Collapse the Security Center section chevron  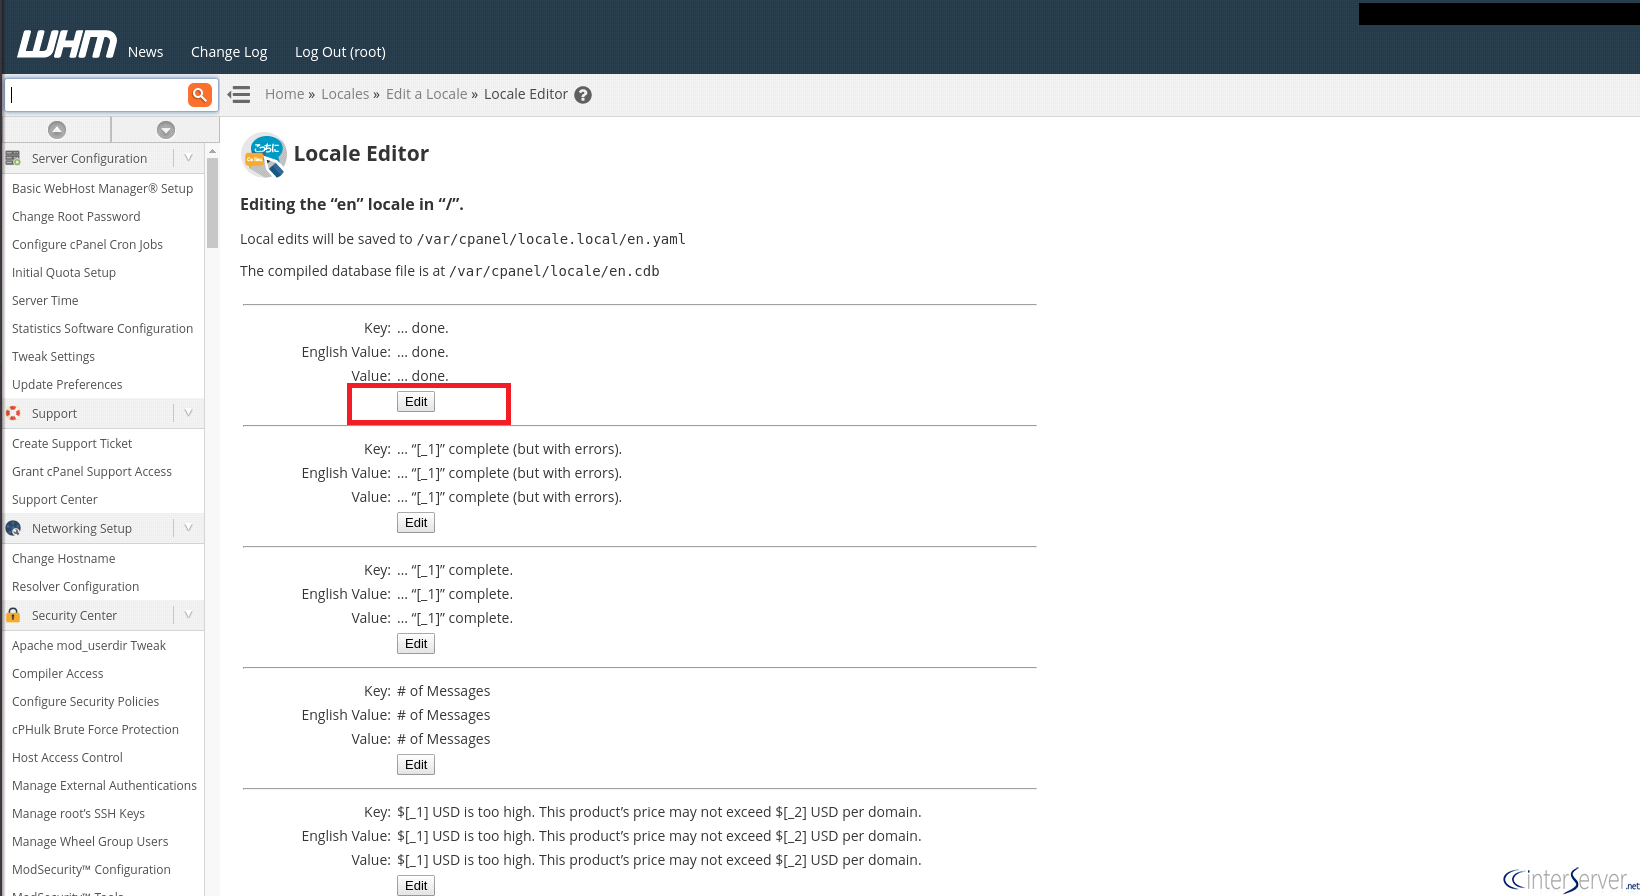pyautogui.click(x=188, y=615)
